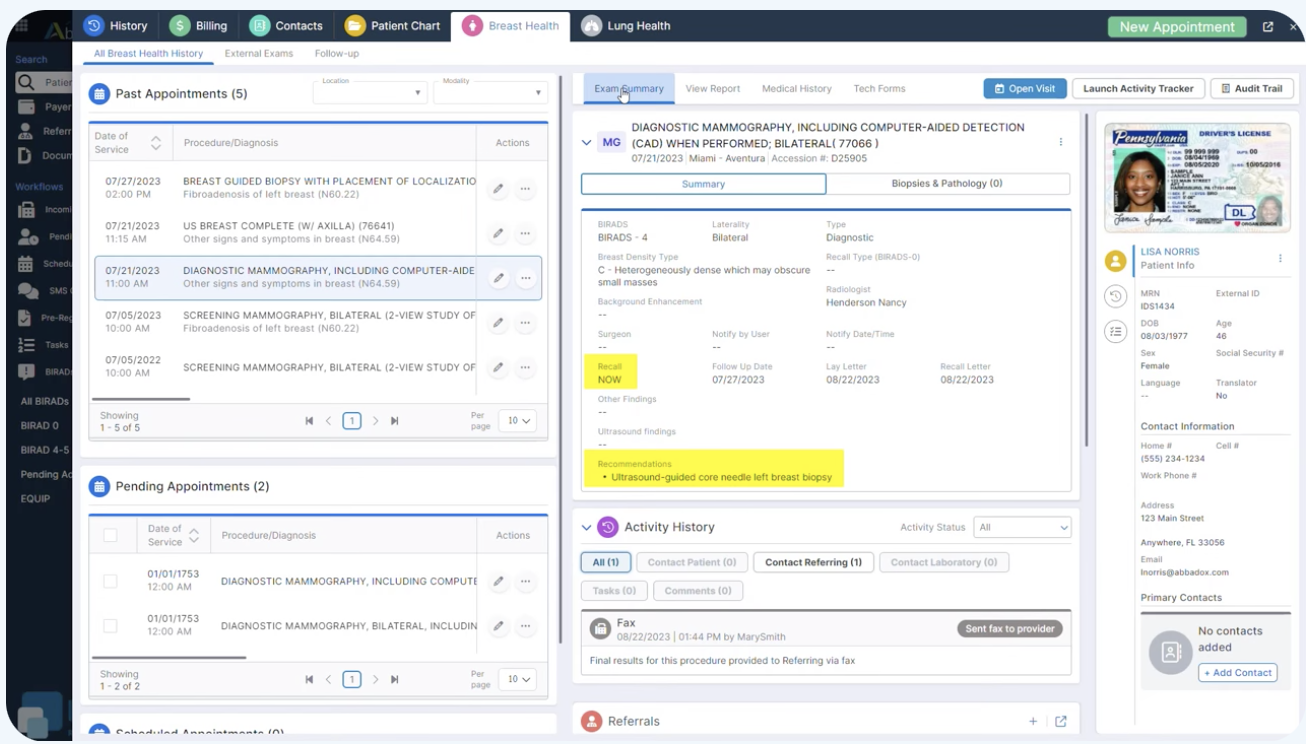The width and height of the screenshot is (1306, 744).
Task: Switch to the Lung Health tab
Action: point(626,26)
